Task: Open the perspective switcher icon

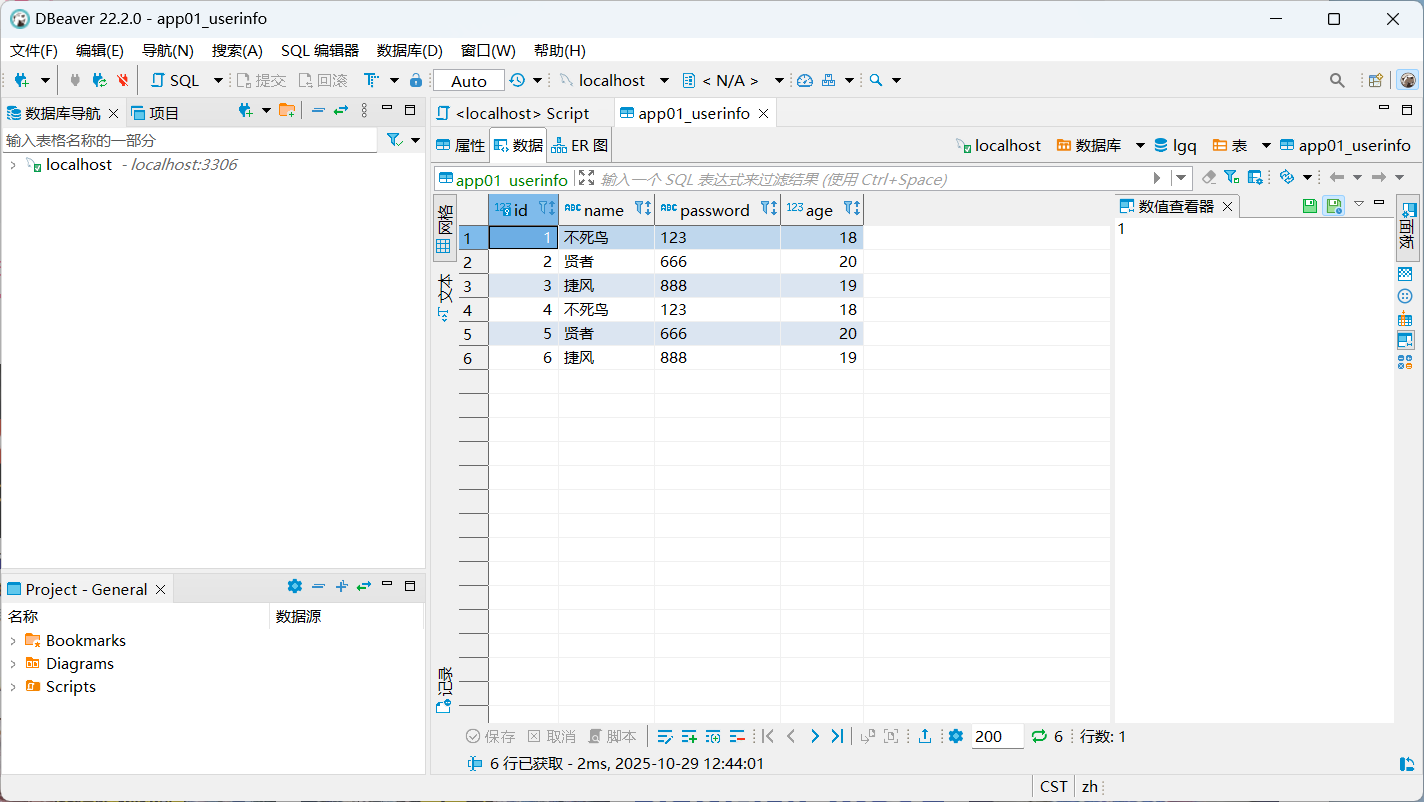Action: pyautogui.click(x=1376, y=80)
